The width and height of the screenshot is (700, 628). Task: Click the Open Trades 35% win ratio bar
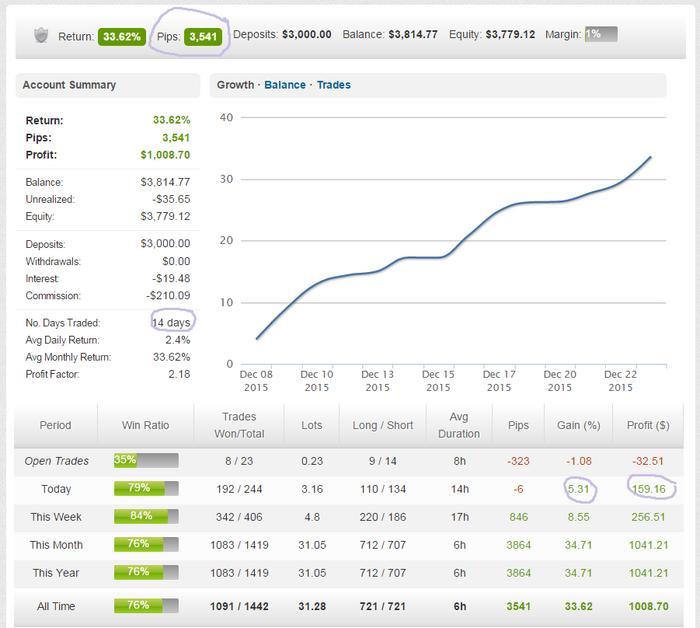(x=146, y=460)
